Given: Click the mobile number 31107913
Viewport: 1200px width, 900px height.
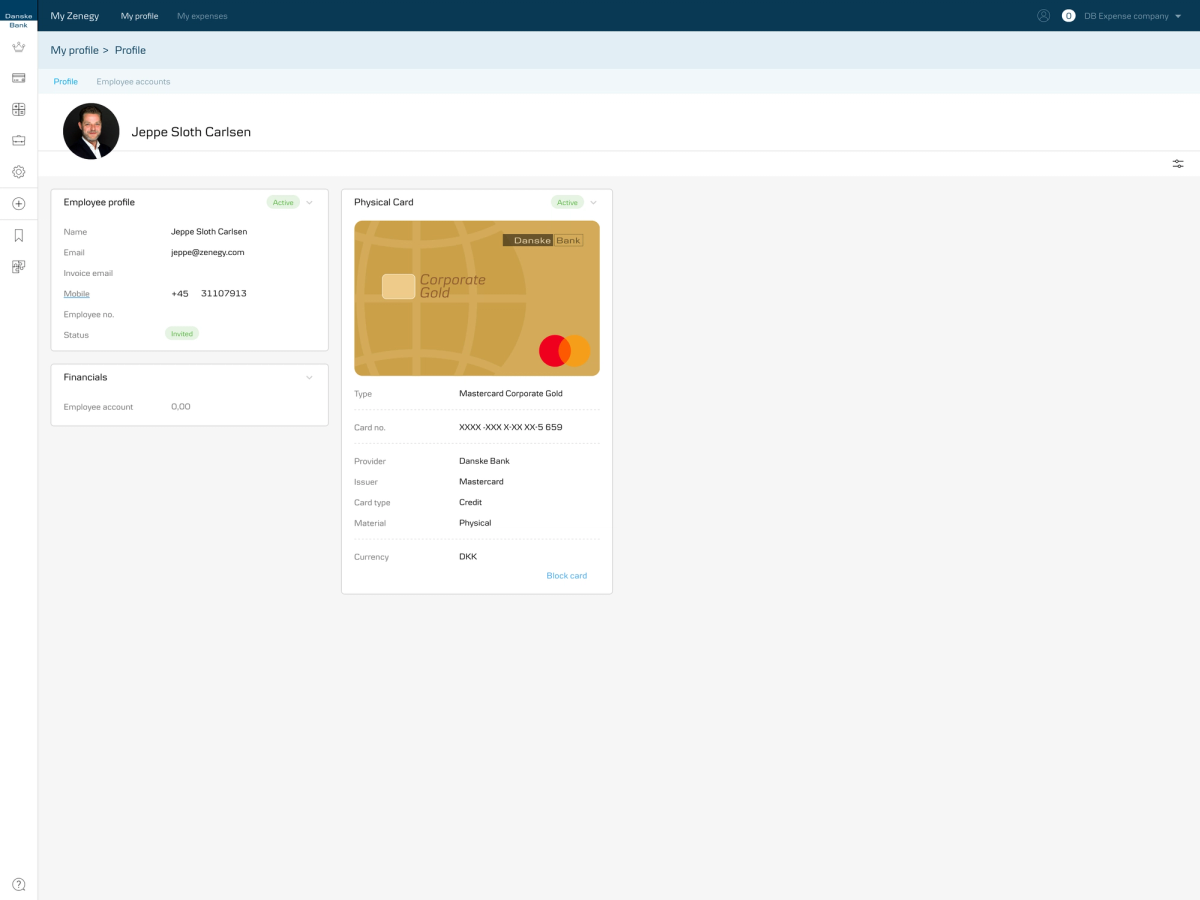Looking at the screenshot, I should [224, 294].
